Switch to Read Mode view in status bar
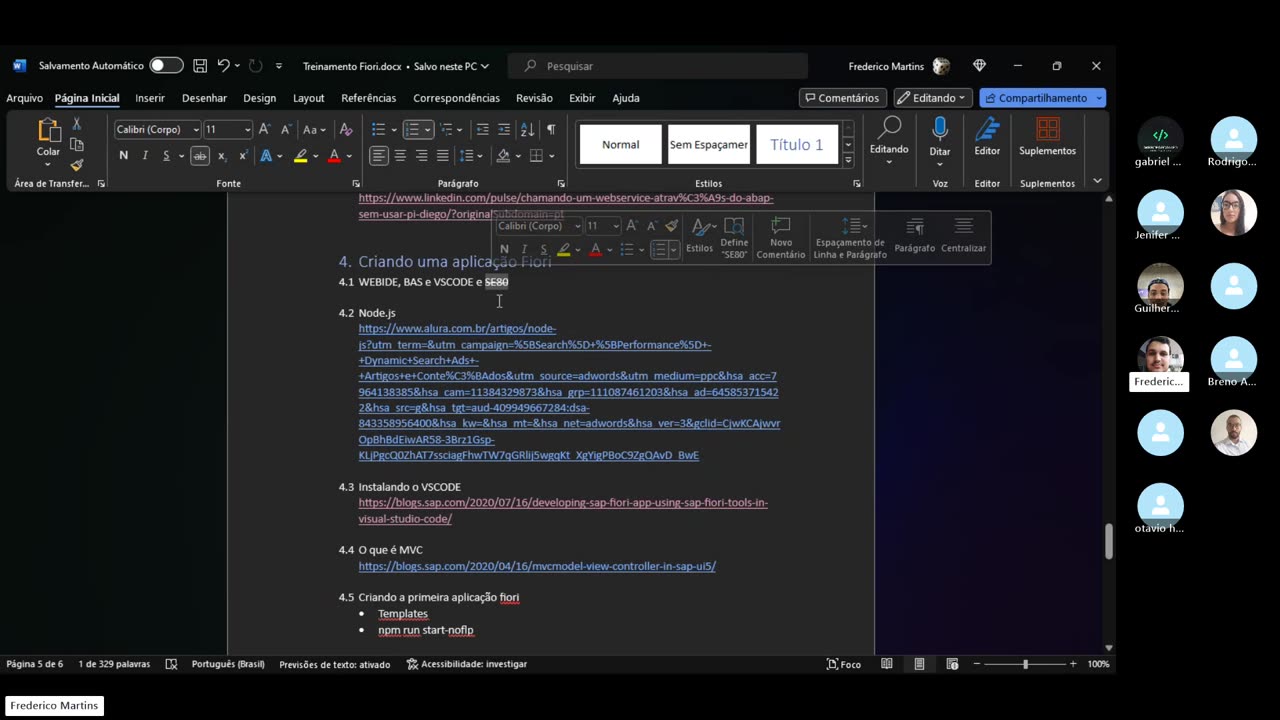Image resolution: width=1280 pixels, height=720 pixels. 887,664
